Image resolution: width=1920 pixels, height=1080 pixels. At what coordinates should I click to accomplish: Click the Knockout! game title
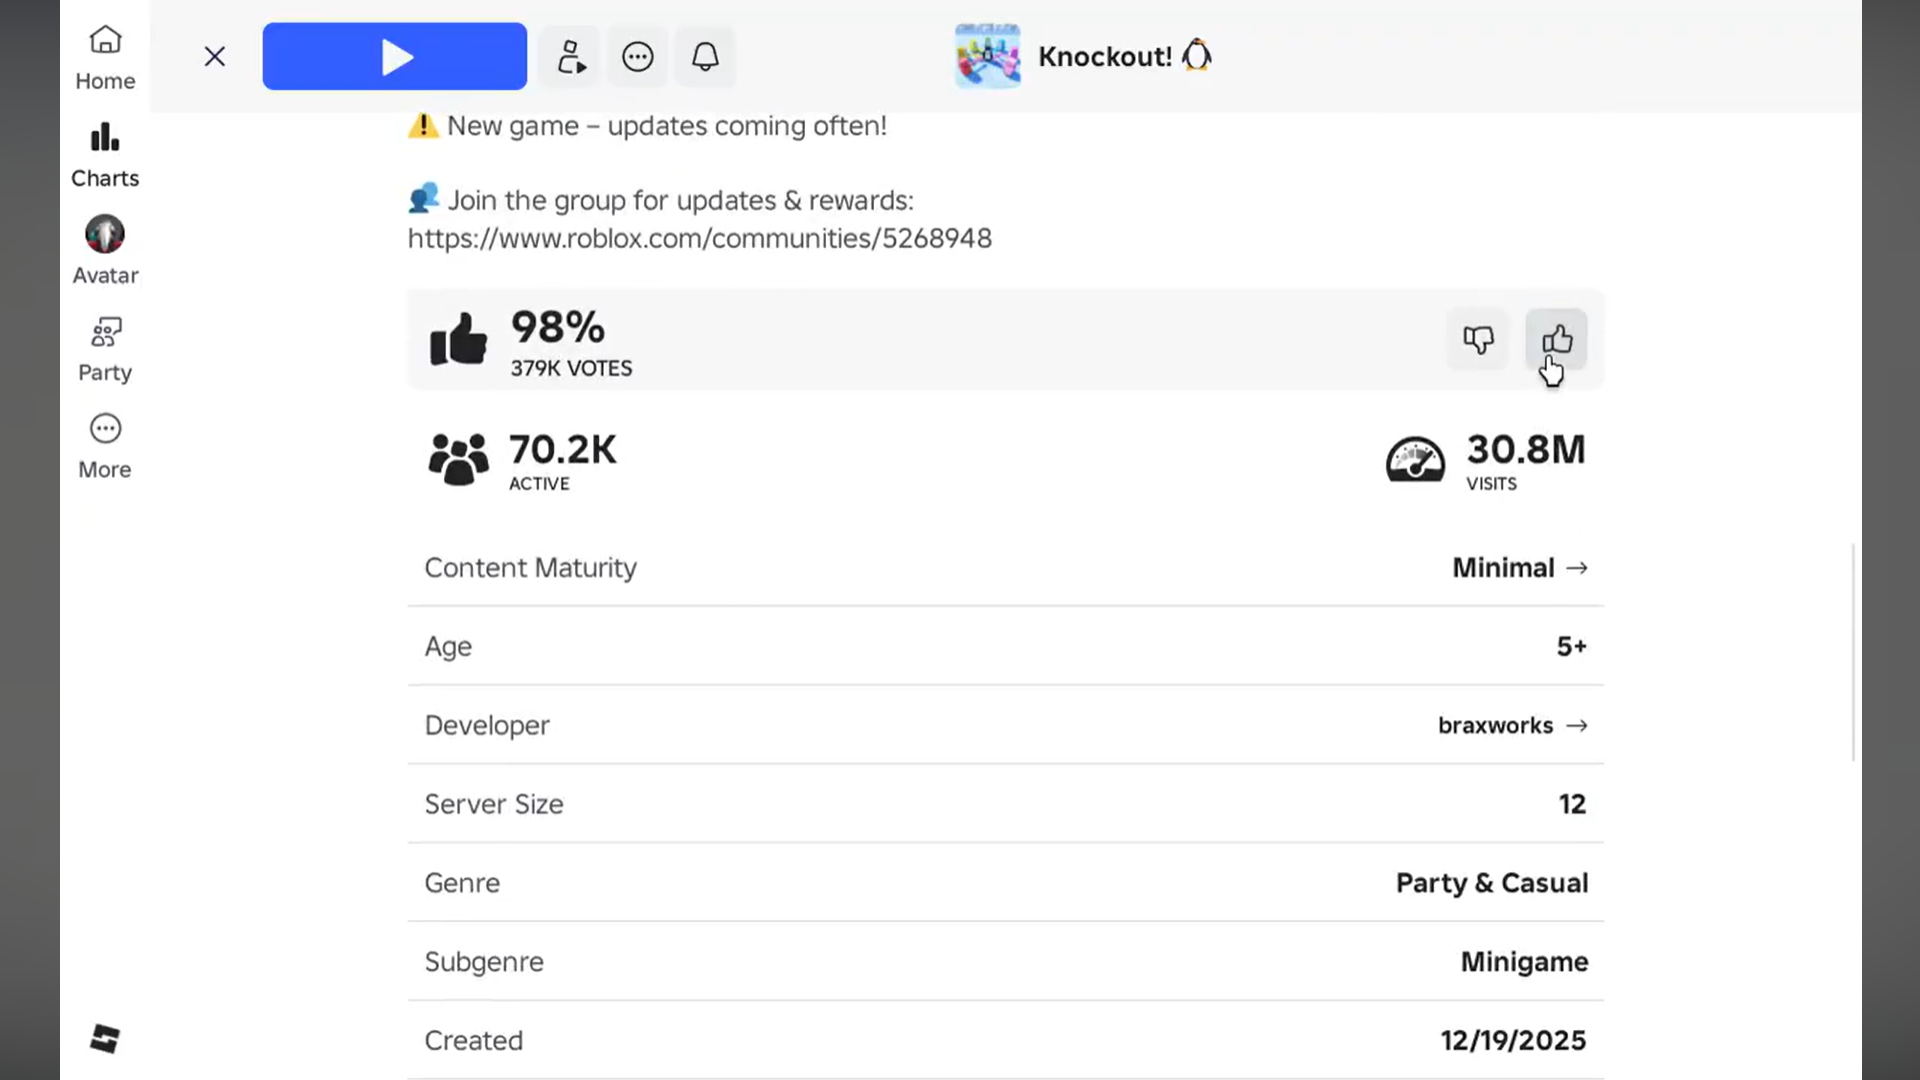coord(1104,57)
